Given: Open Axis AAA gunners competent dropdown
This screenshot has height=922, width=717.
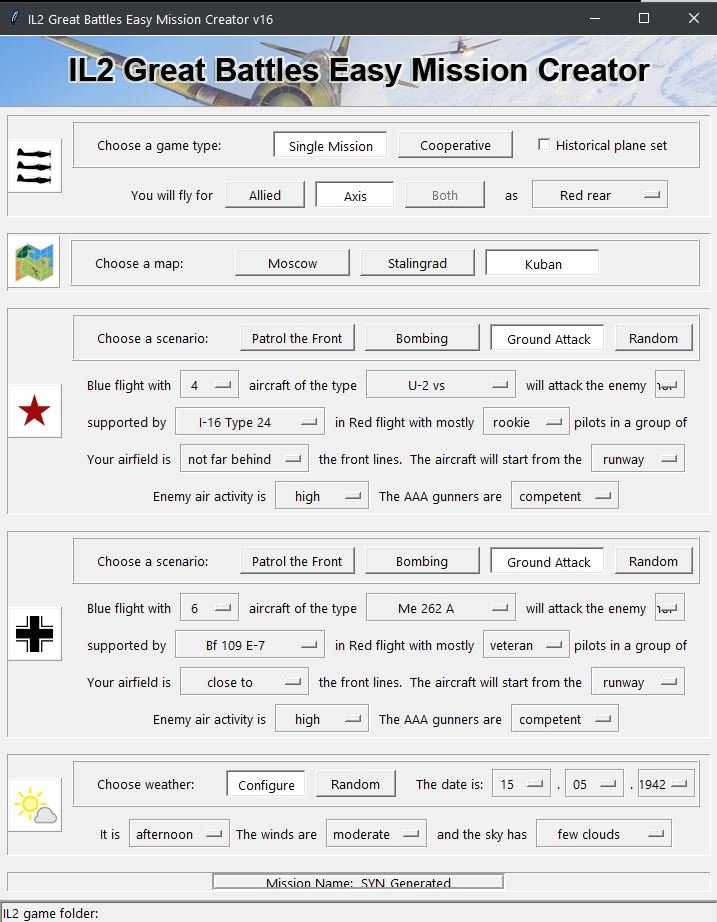Looking at the screenshot, I should 565,719.
